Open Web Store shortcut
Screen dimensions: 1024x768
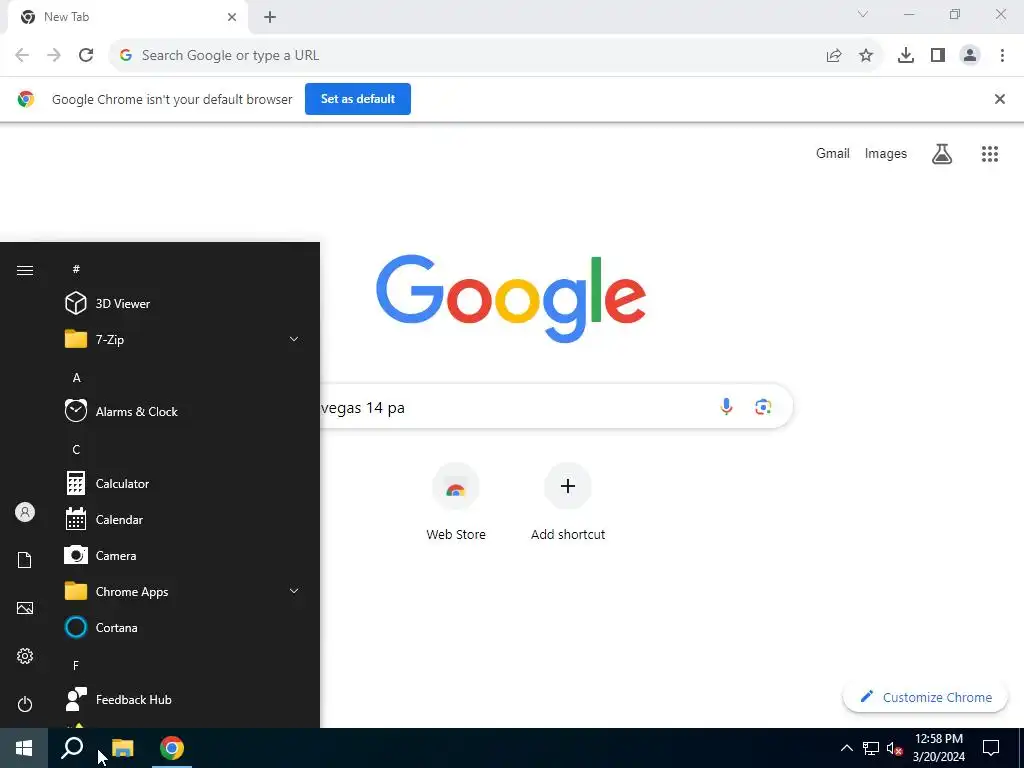point(456,503)
